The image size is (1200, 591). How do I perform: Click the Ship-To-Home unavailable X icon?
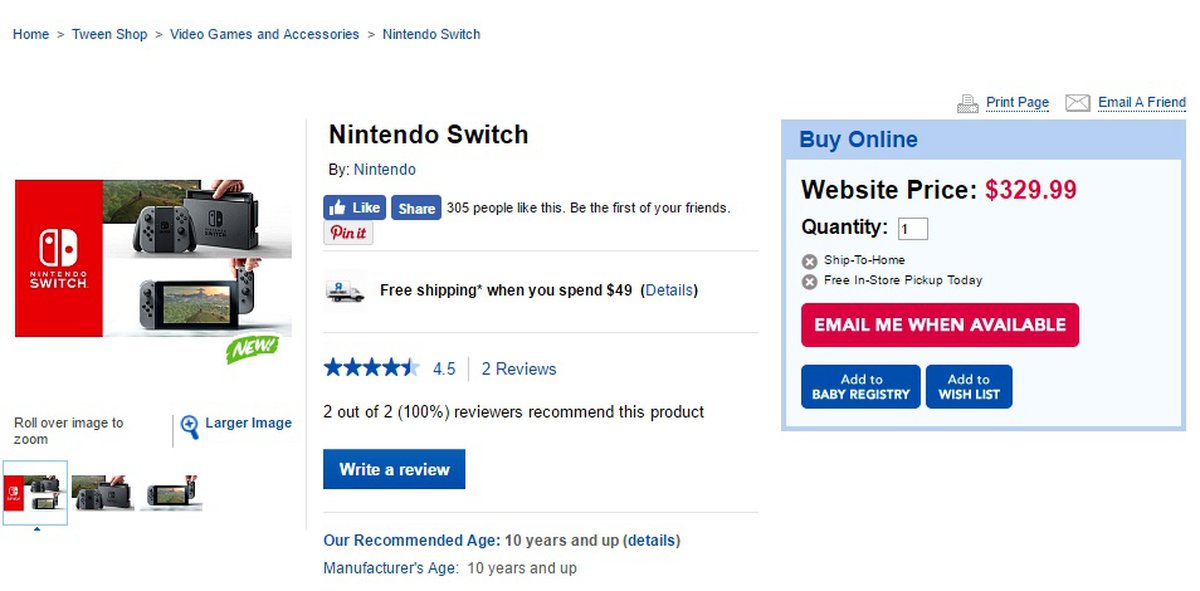pos(810,262)
